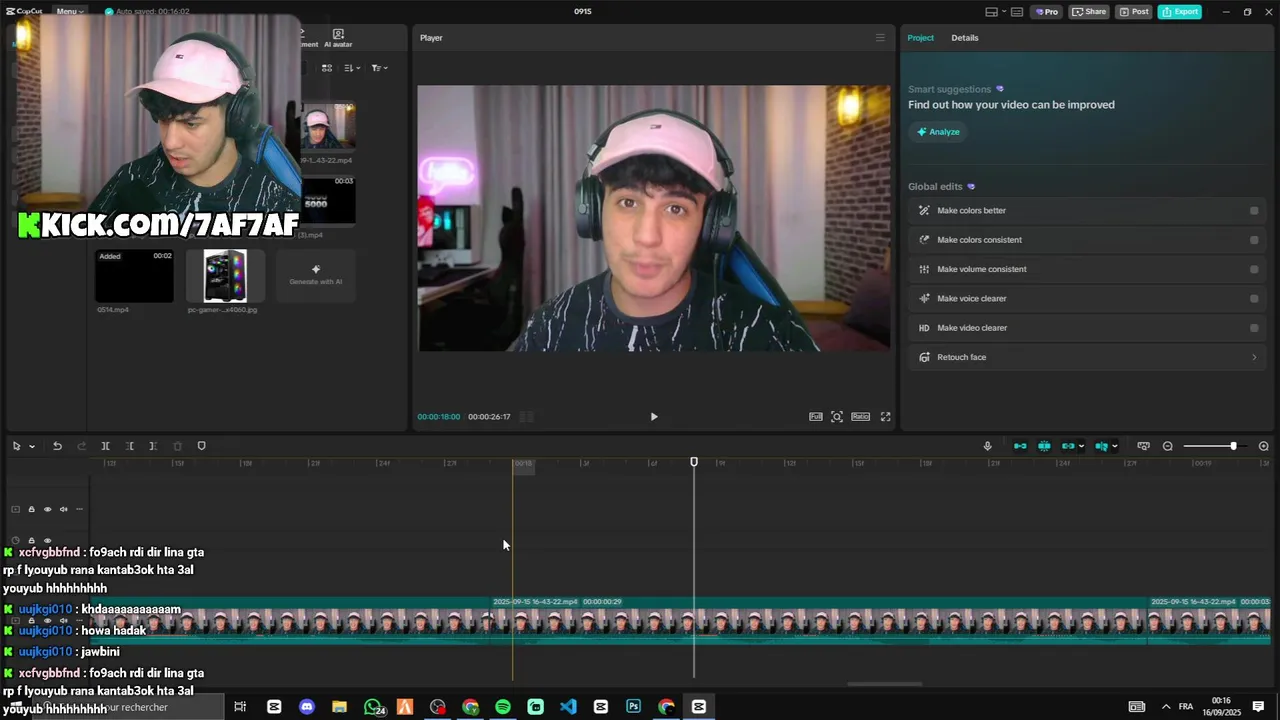Open the CapCut Menu dropdown

click(x=69, y=12)
